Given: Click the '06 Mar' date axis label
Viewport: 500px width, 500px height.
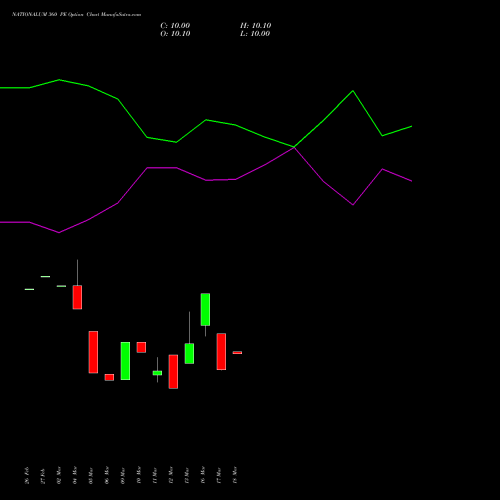Looking at the screenshot, I should (x=107, y=475).
